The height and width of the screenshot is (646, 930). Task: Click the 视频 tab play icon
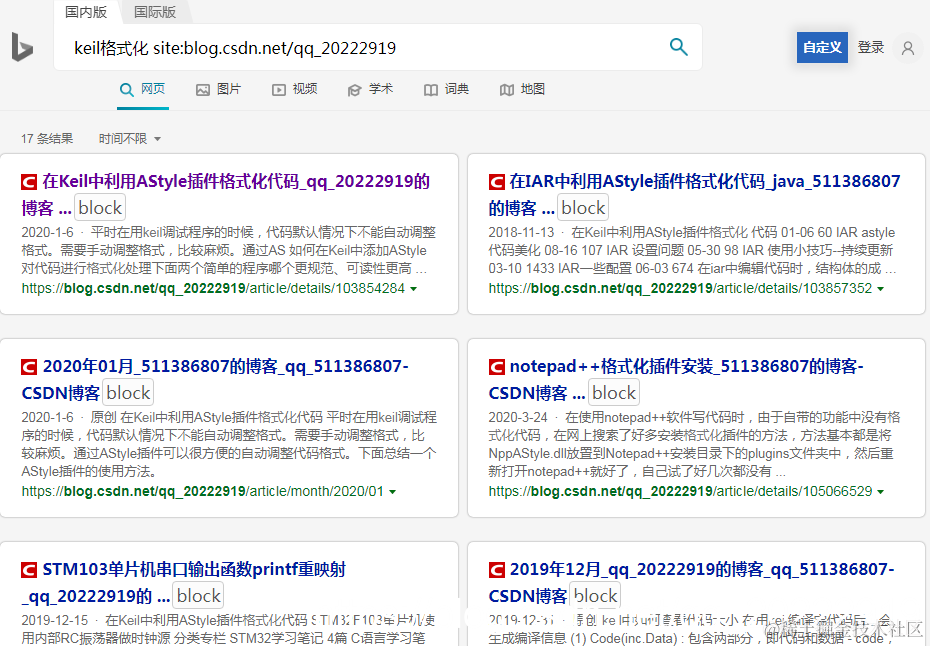click(279, 90)
